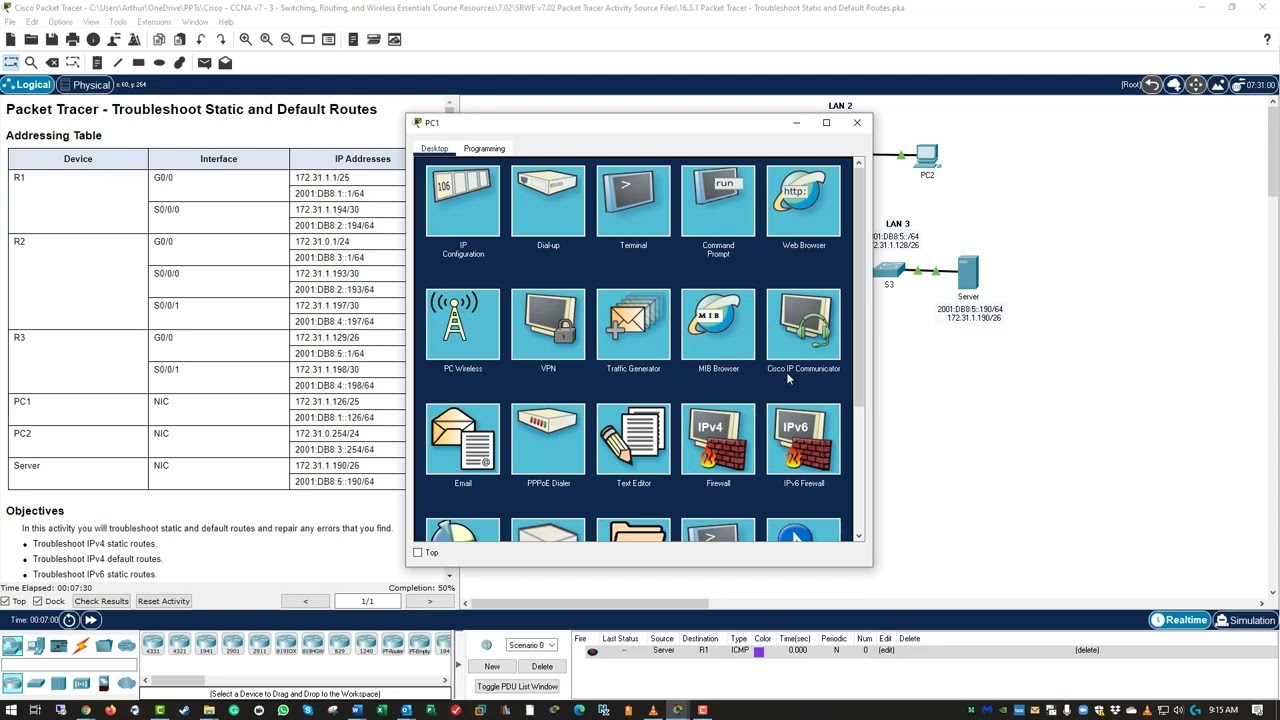Open the File menu
1280x720 pixels.
(x=10, y=22)
